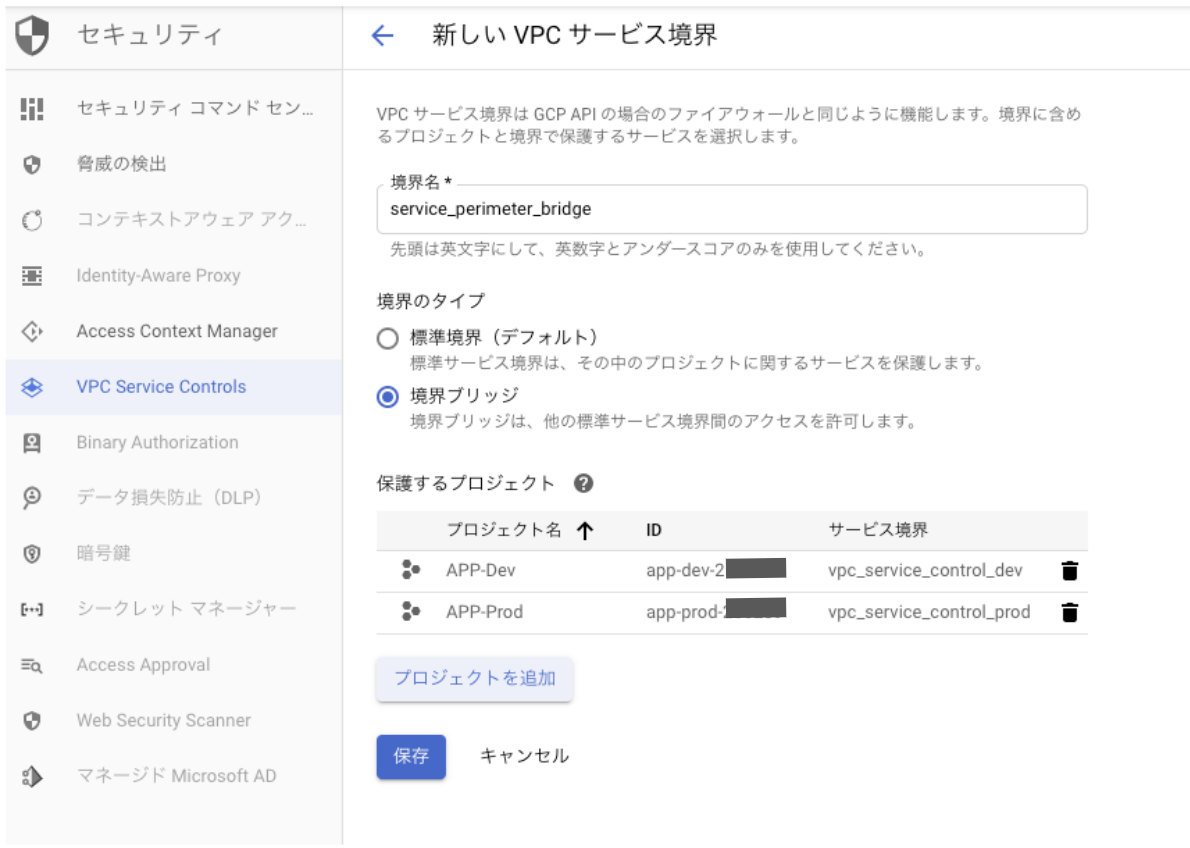Image resolution: width=1190 pixels, height=848 pixels.
Task: Click the APP-Dev project name cell
Action: [x=481, y=571]
